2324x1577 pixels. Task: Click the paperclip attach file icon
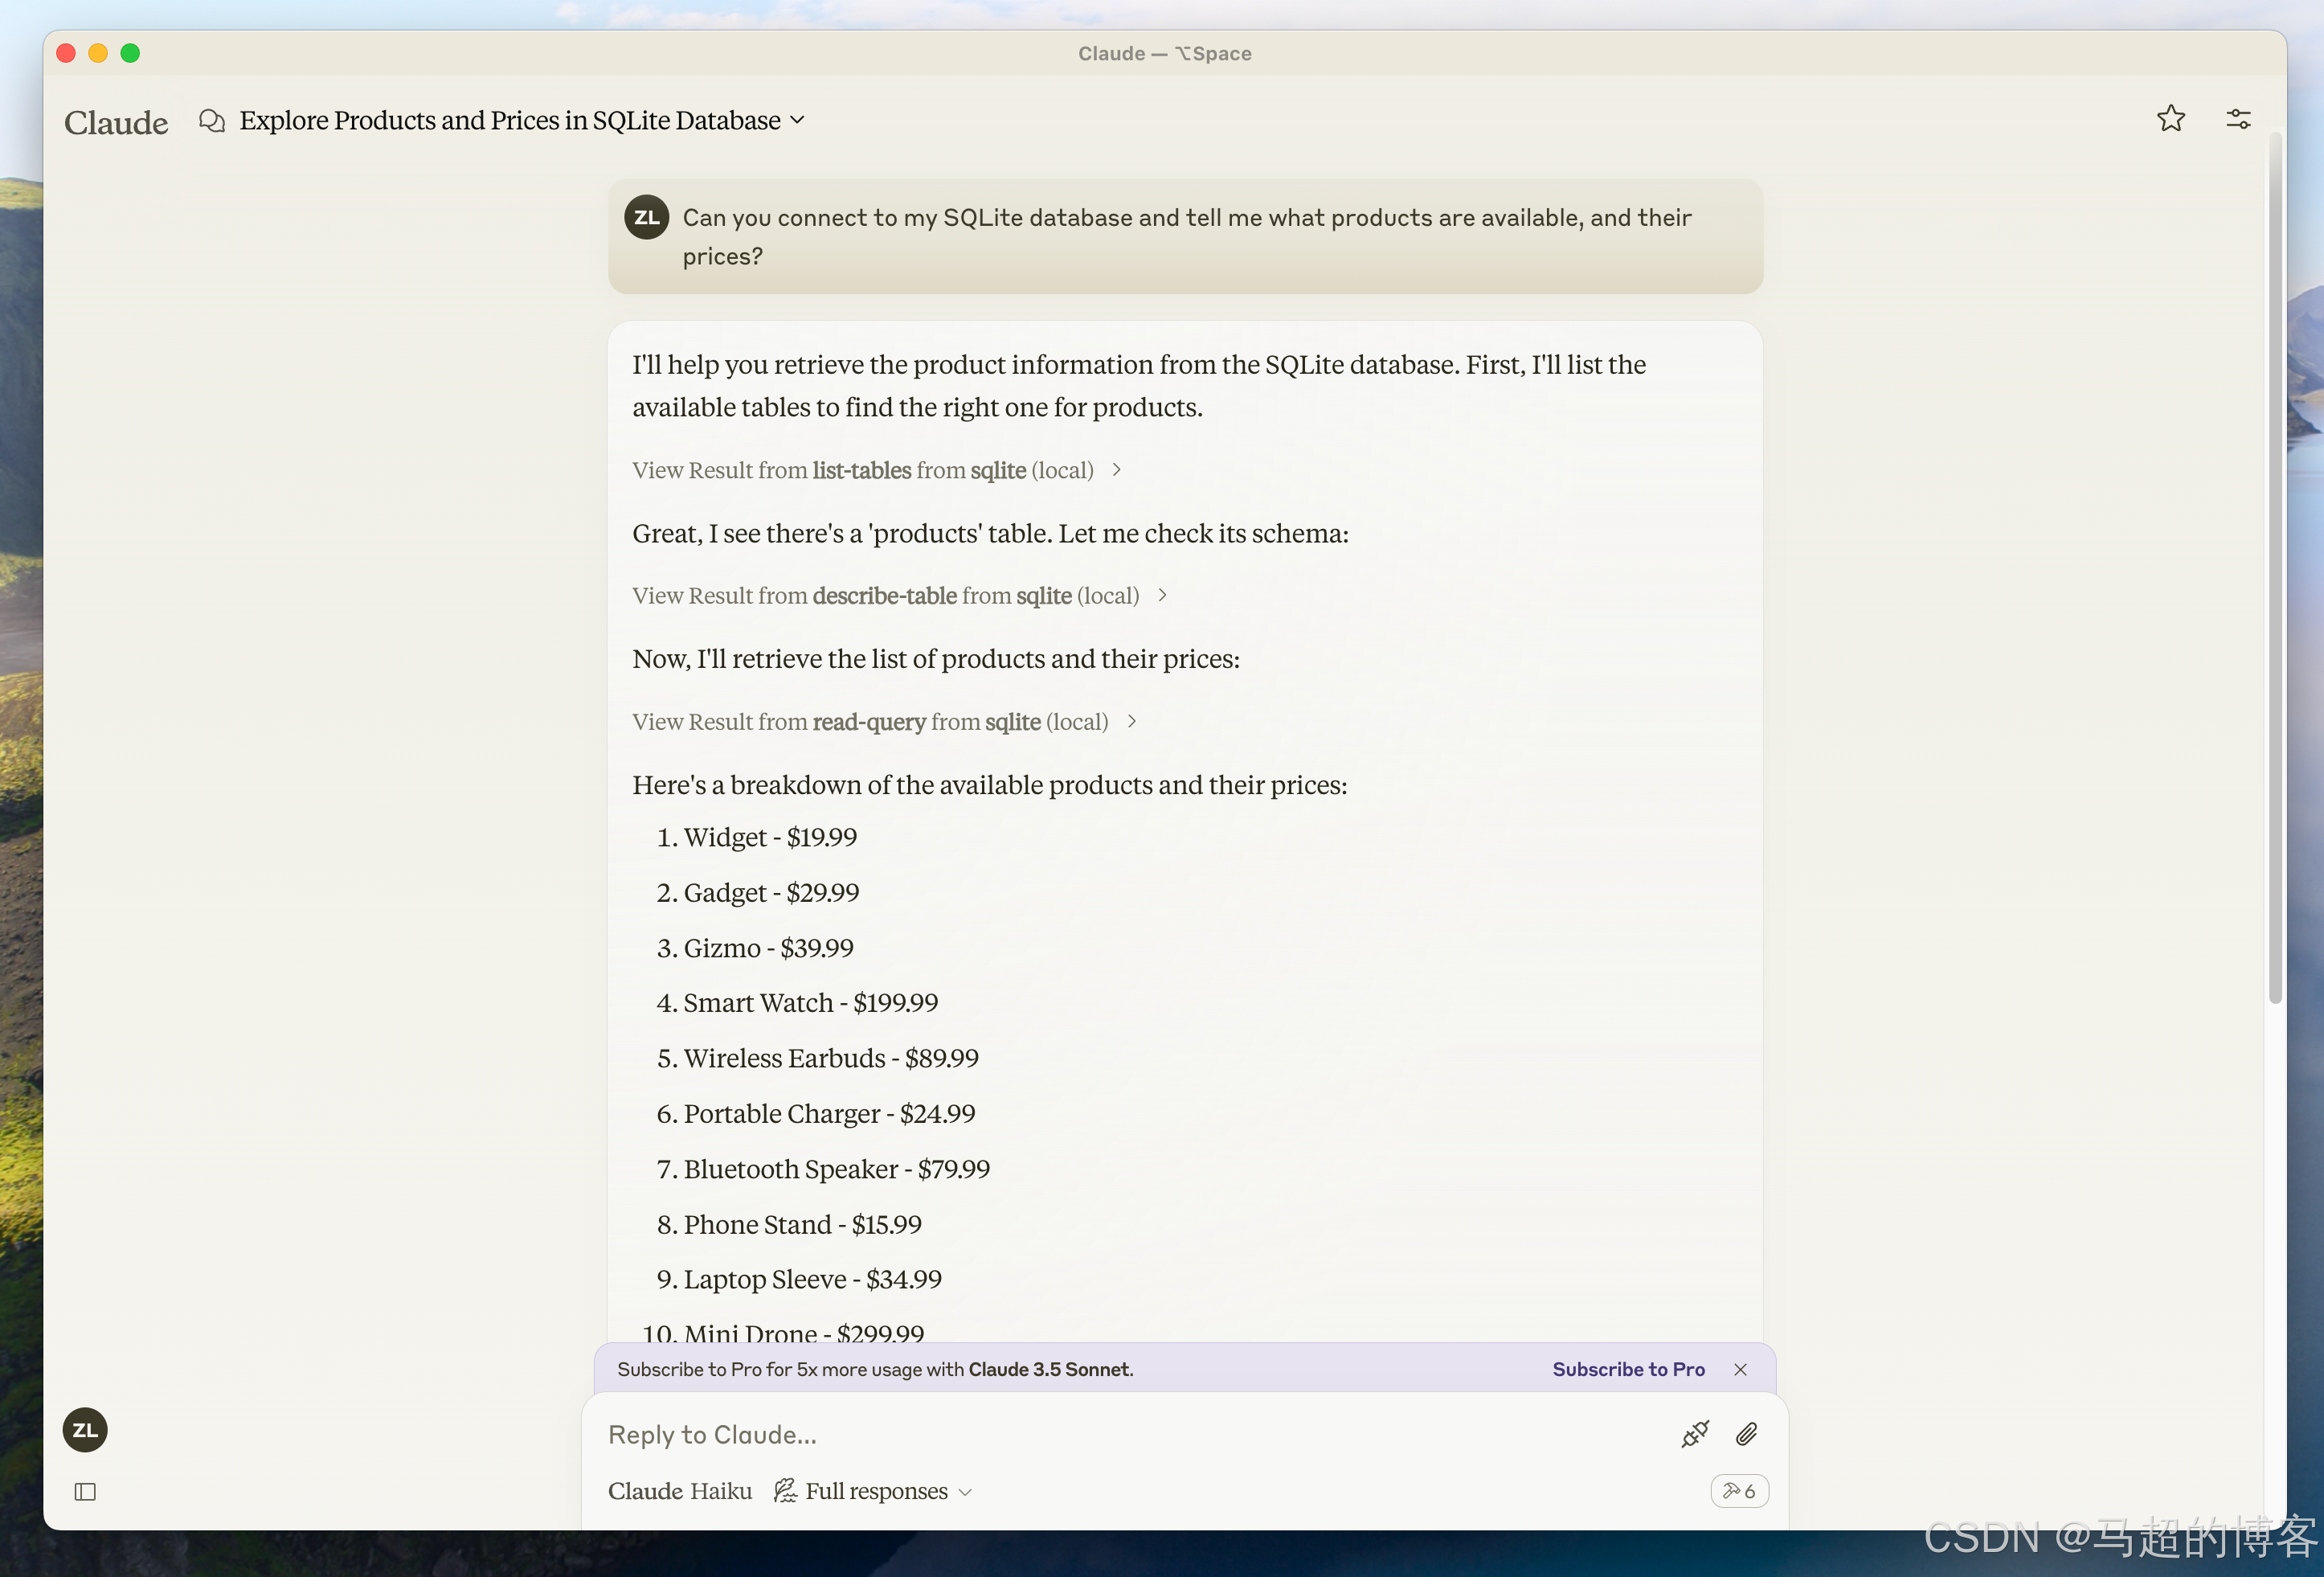point(1747,1434)
